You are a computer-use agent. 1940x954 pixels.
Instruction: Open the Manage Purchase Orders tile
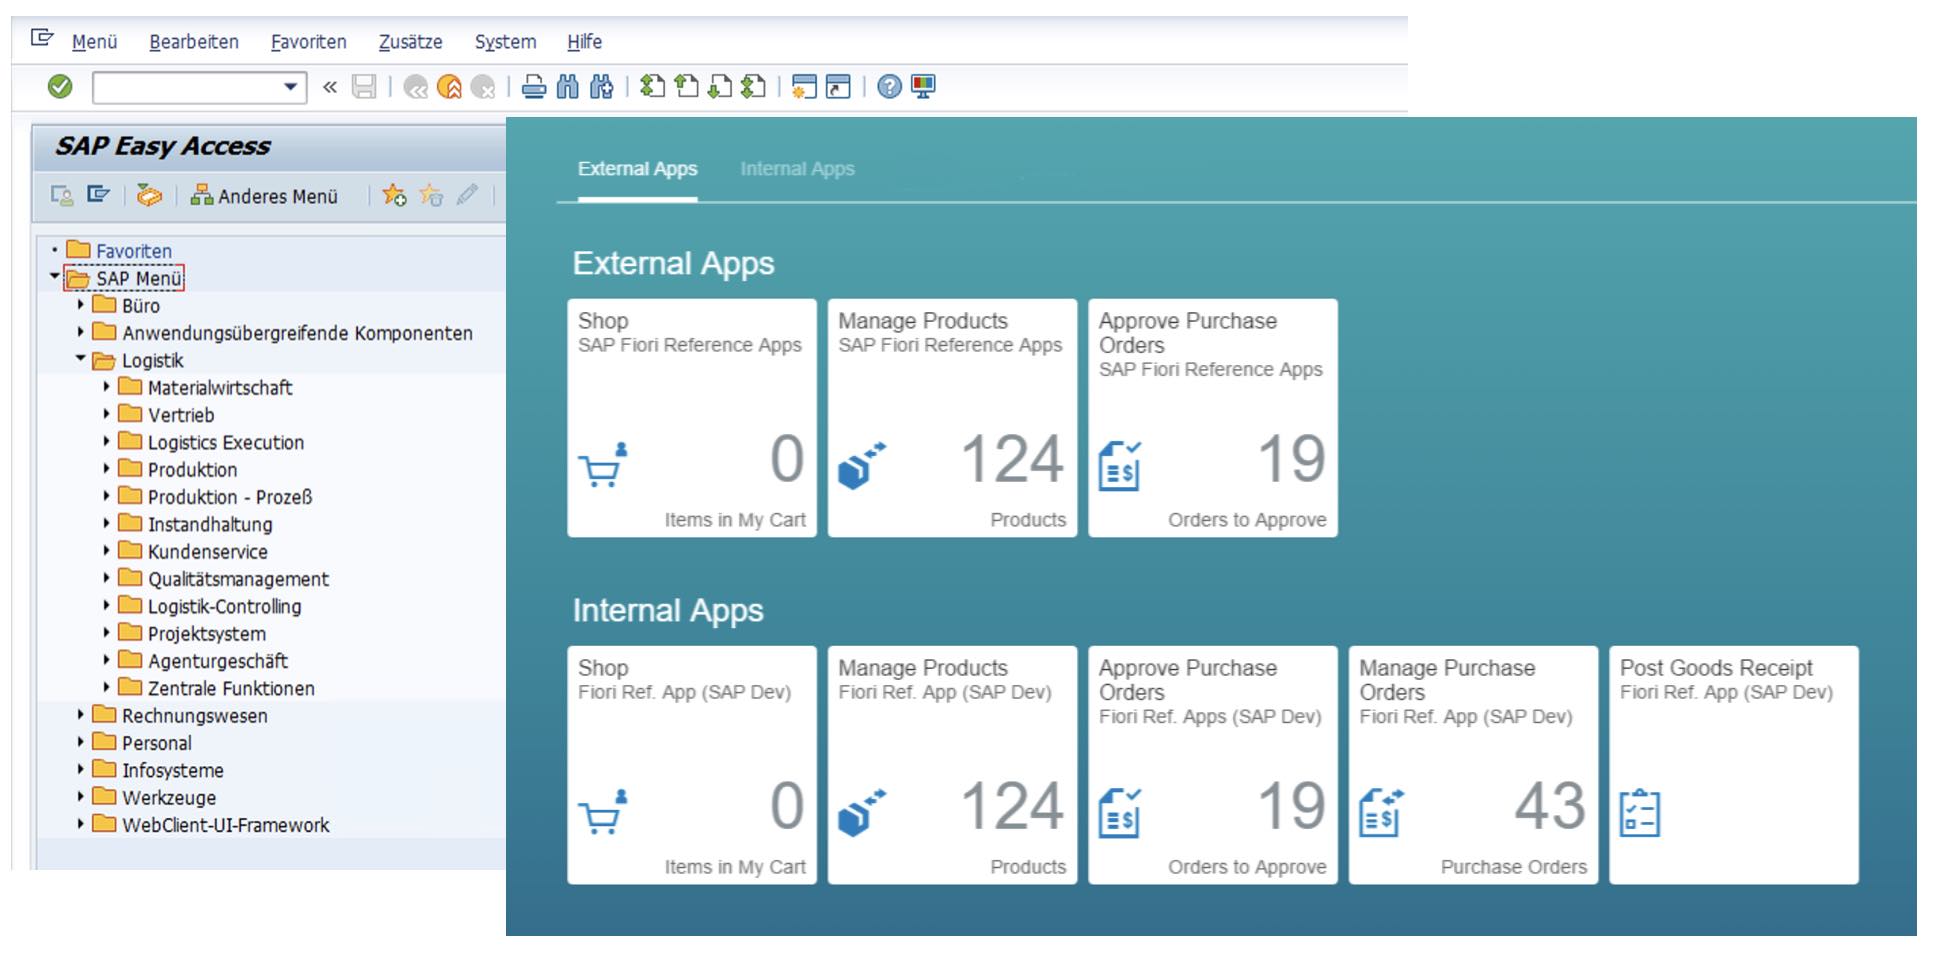click(x=1473, y=765)
